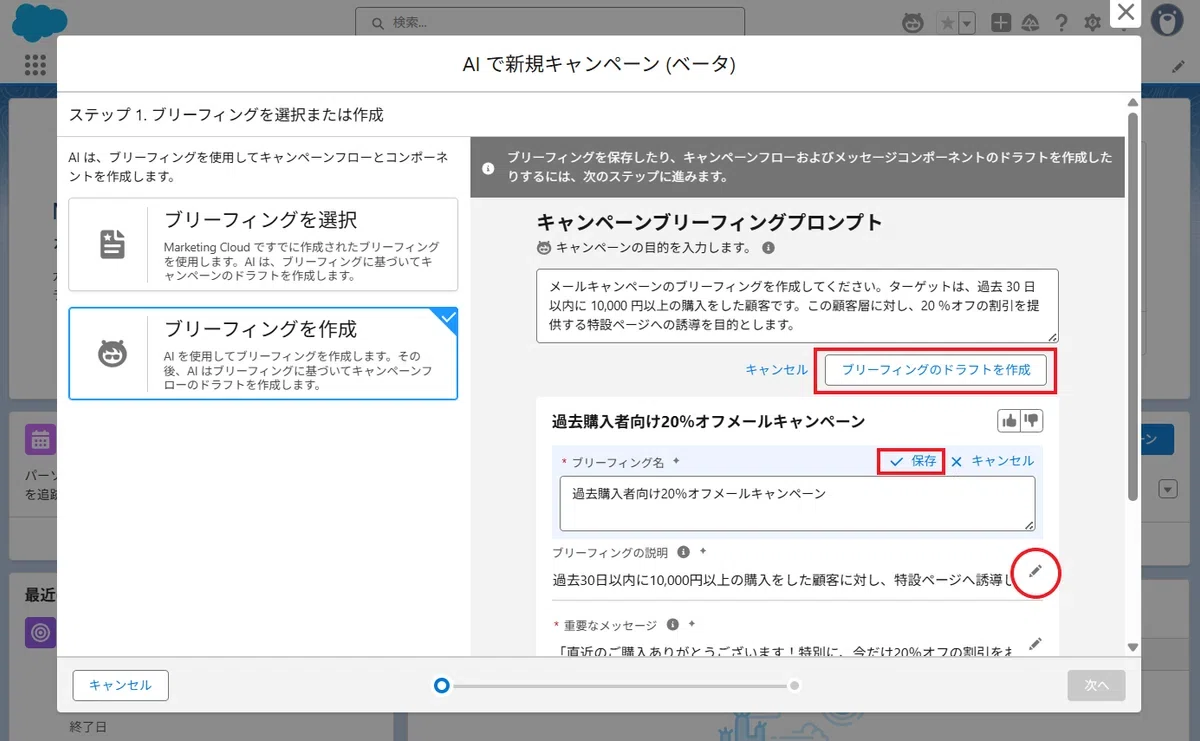Click into the campaign prompt text area
1200x741 pixels.
point(797,306)
